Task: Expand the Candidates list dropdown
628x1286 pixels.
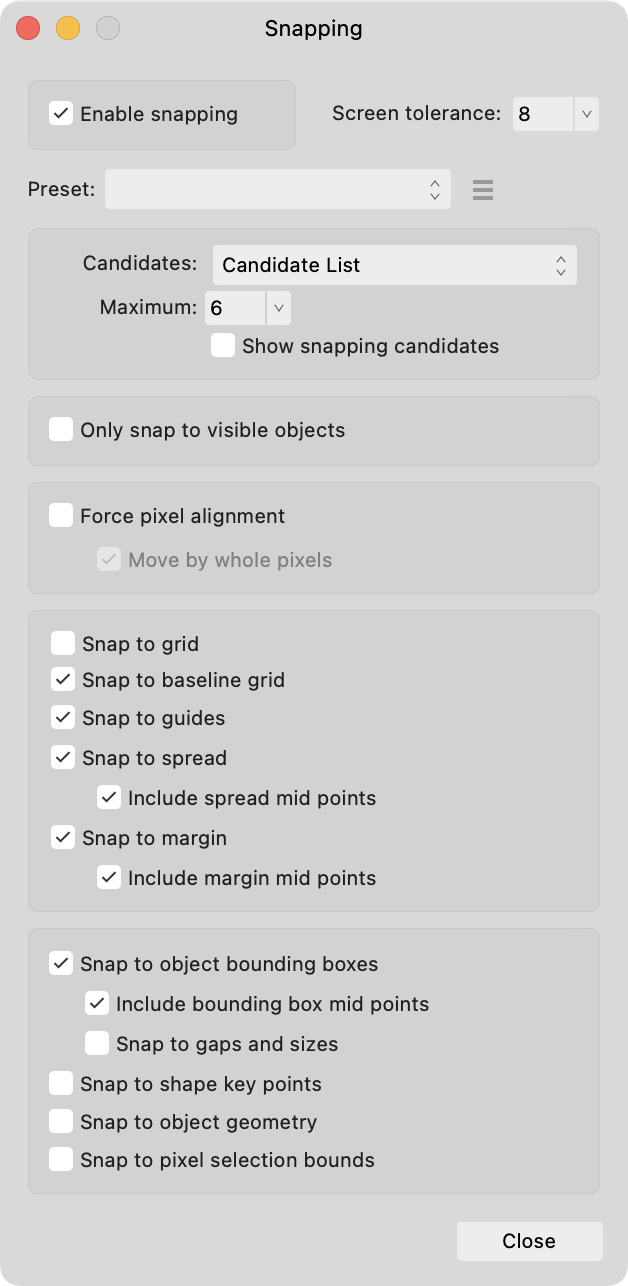Action: tap(394, 265)
